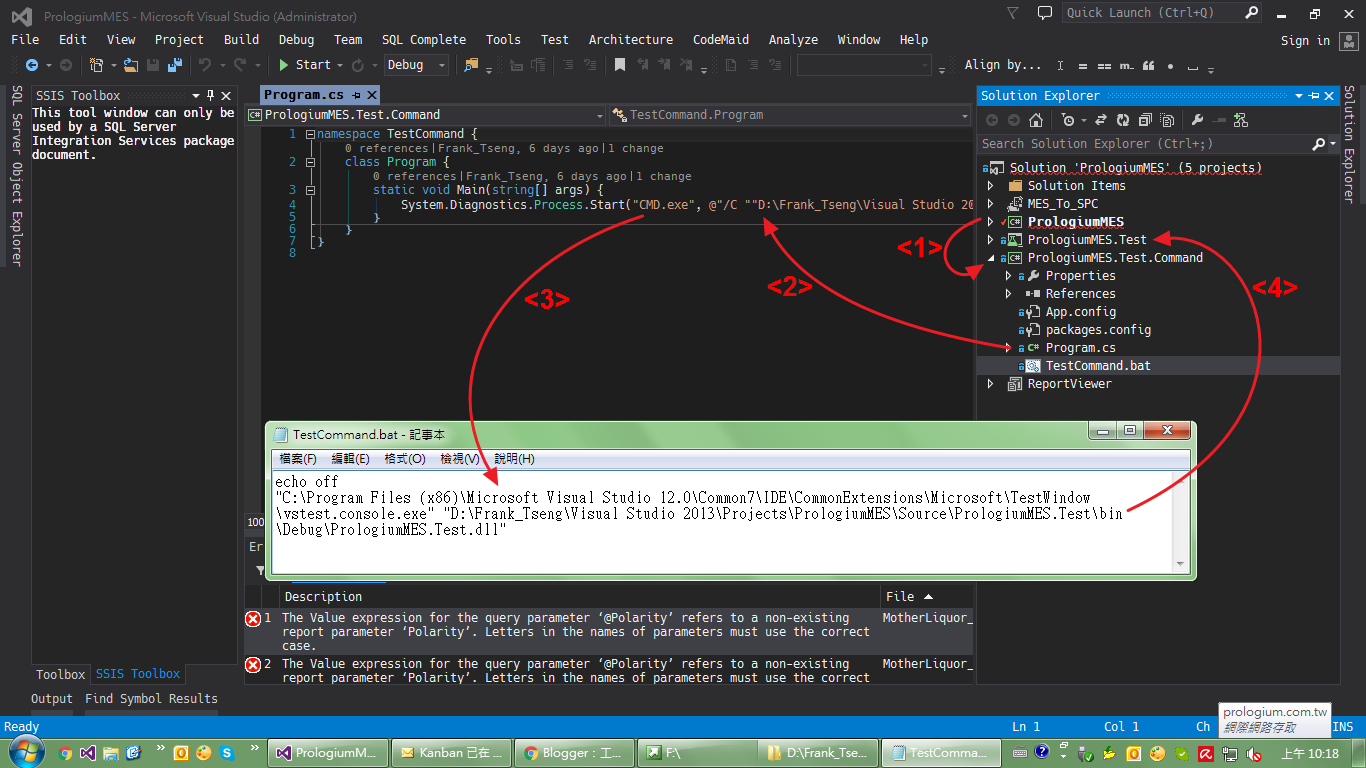The height and width of the screenshot is (768, 1366).
Task: Switch to the Toolbox tab
Action: click(x=60, y=674)
